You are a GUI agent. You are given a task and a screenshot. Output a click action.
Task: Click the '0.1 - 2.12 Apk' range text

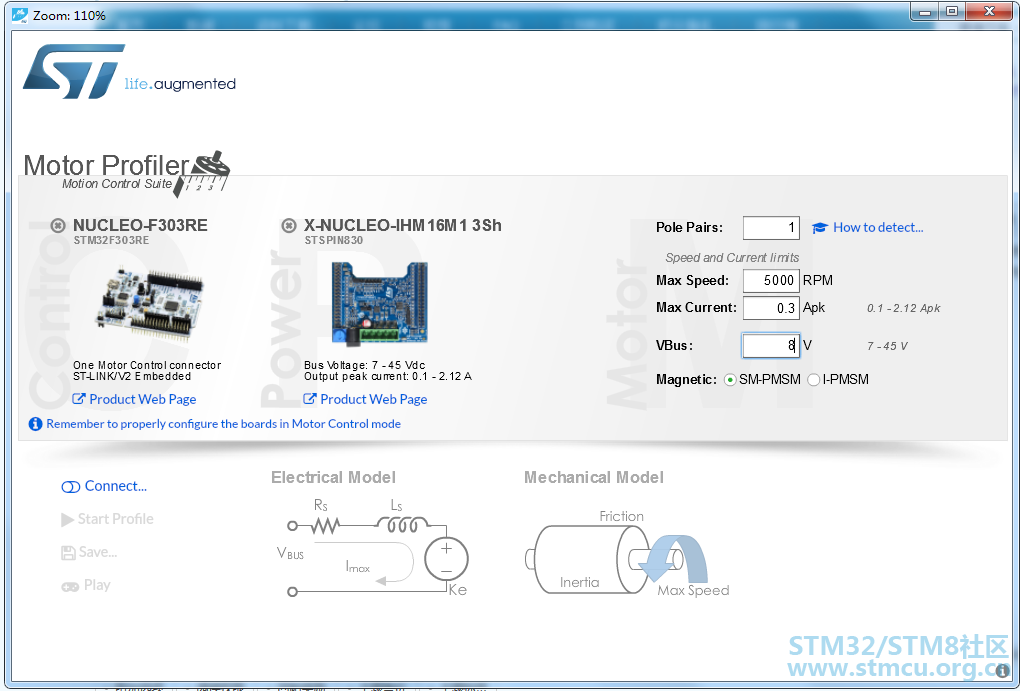904,308
